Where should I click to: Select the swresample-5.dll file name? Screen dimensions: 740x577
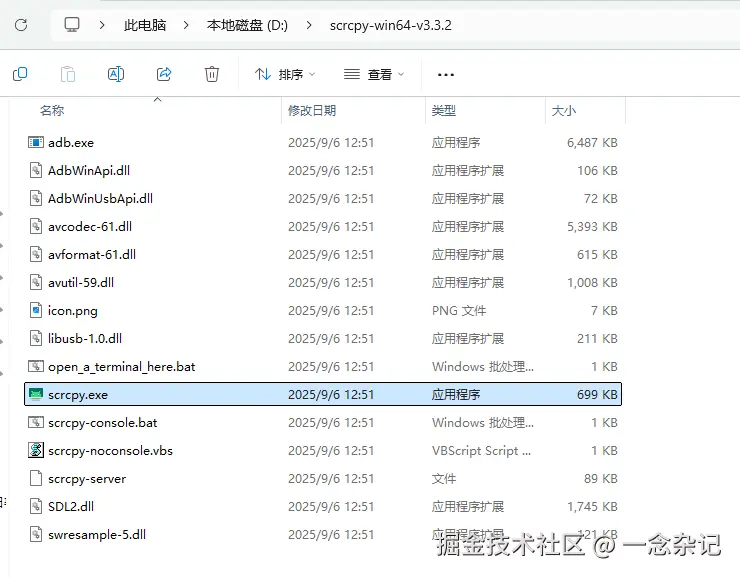click(97, 535)
